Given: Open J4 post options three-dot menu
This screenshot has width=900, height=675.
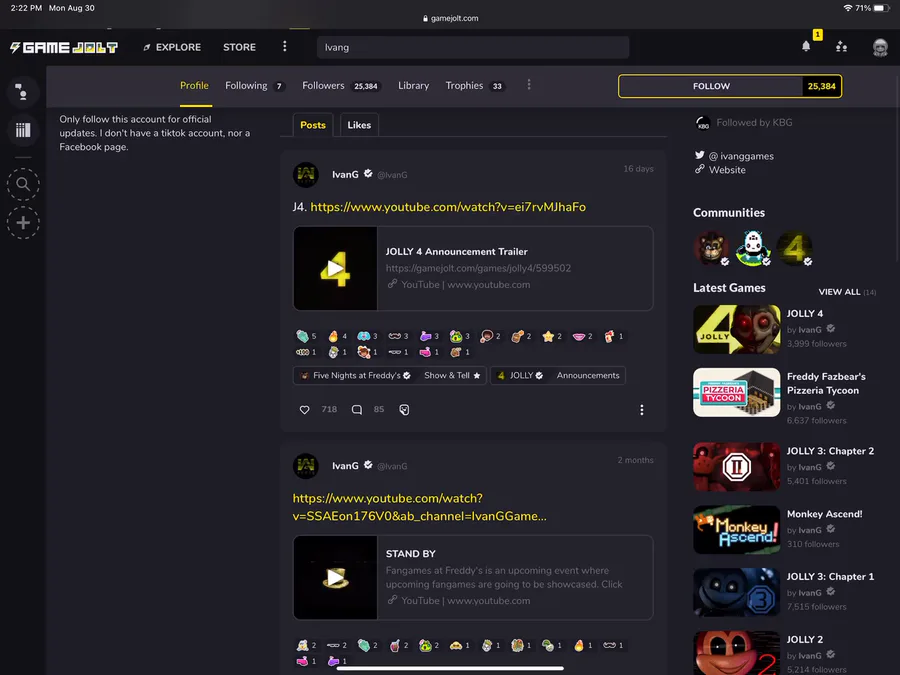Looking at the screenshot, I should (642, 409).
